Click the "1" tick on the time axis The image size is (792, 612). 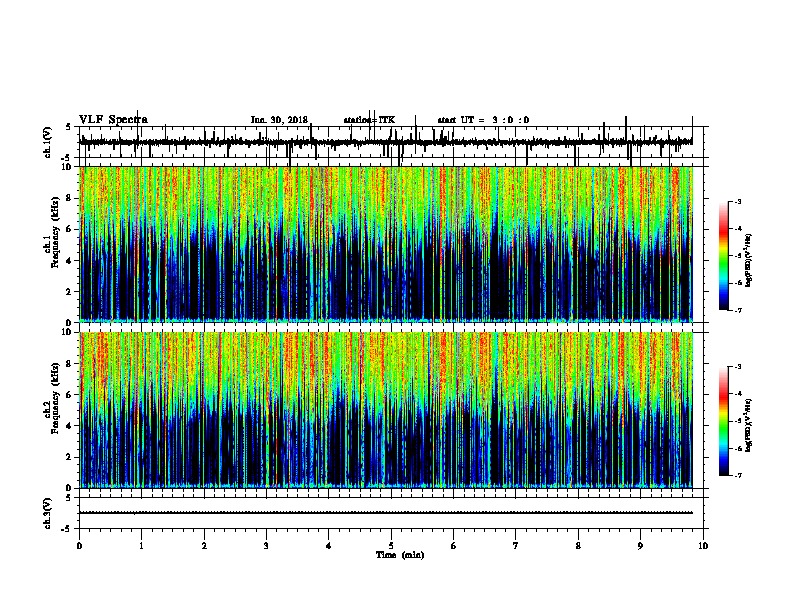141,546
